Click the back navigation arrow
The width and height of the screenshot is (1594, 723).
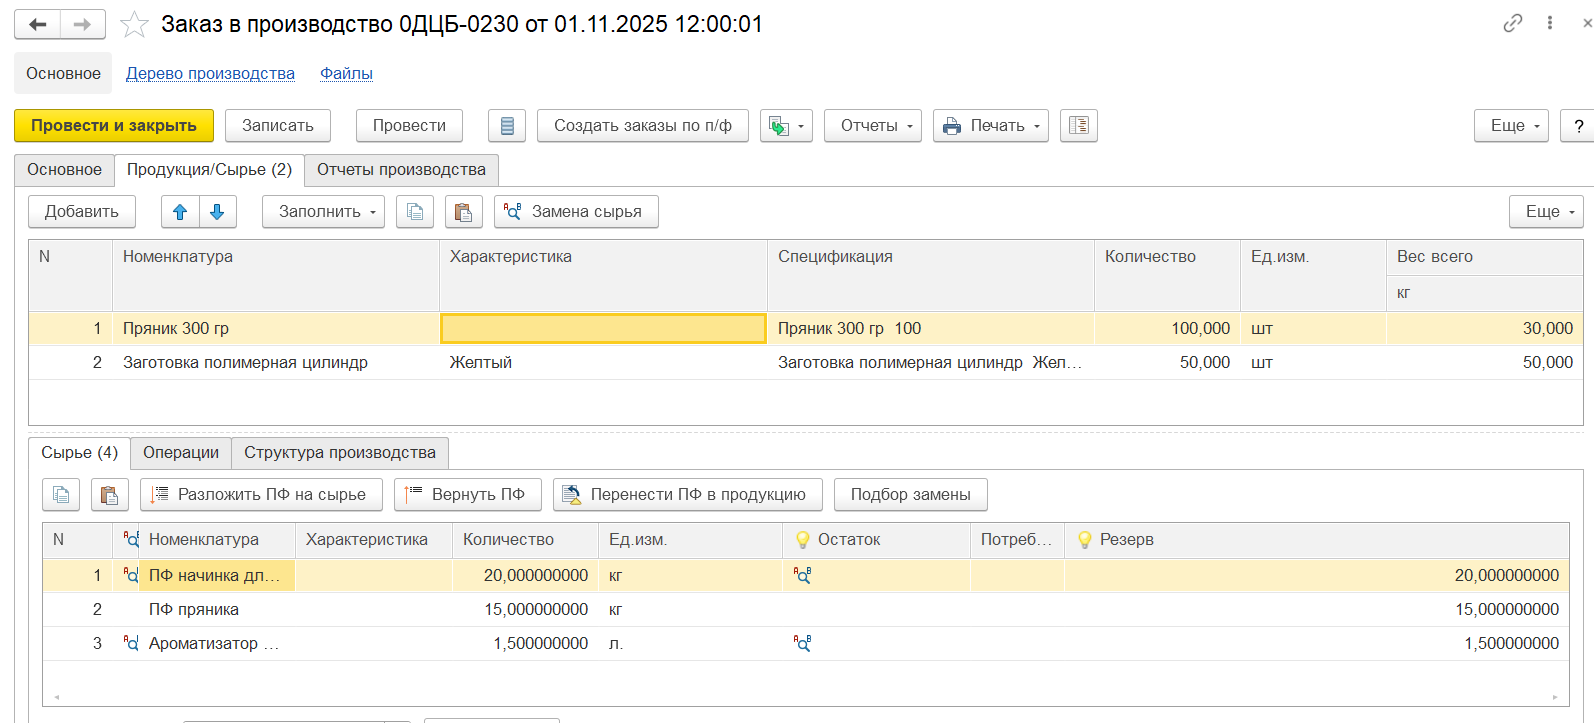click(x=37, y=25)
